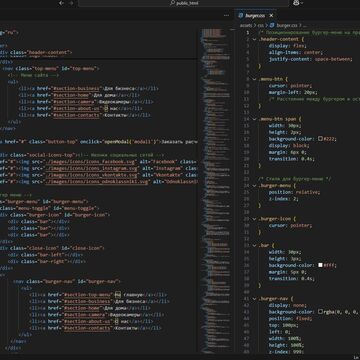Switch to the burger.css tab
Viewport: 360px width, 360px height.
255,15
